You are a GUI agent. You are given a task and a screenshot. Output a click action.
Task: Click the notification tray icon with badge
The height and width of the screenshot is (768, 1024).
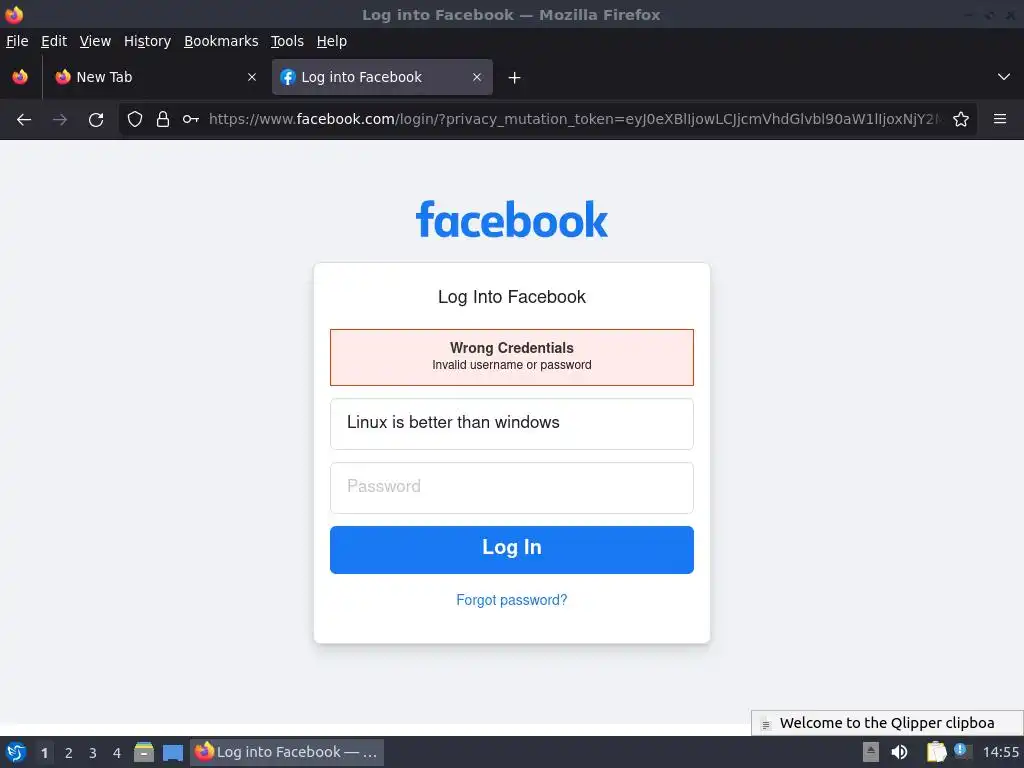click(962, 751)
